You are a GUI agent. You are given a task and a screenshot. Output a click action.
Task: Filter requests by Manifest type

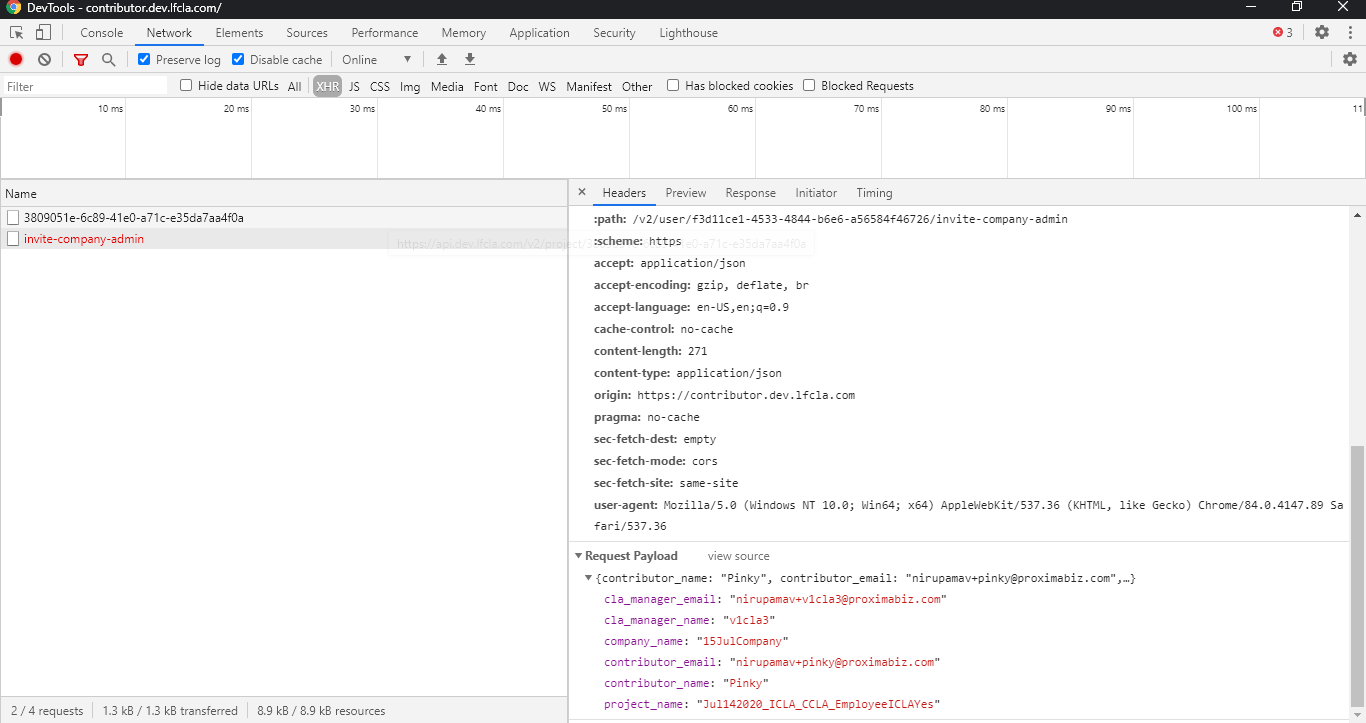click(x=589, y=86)
